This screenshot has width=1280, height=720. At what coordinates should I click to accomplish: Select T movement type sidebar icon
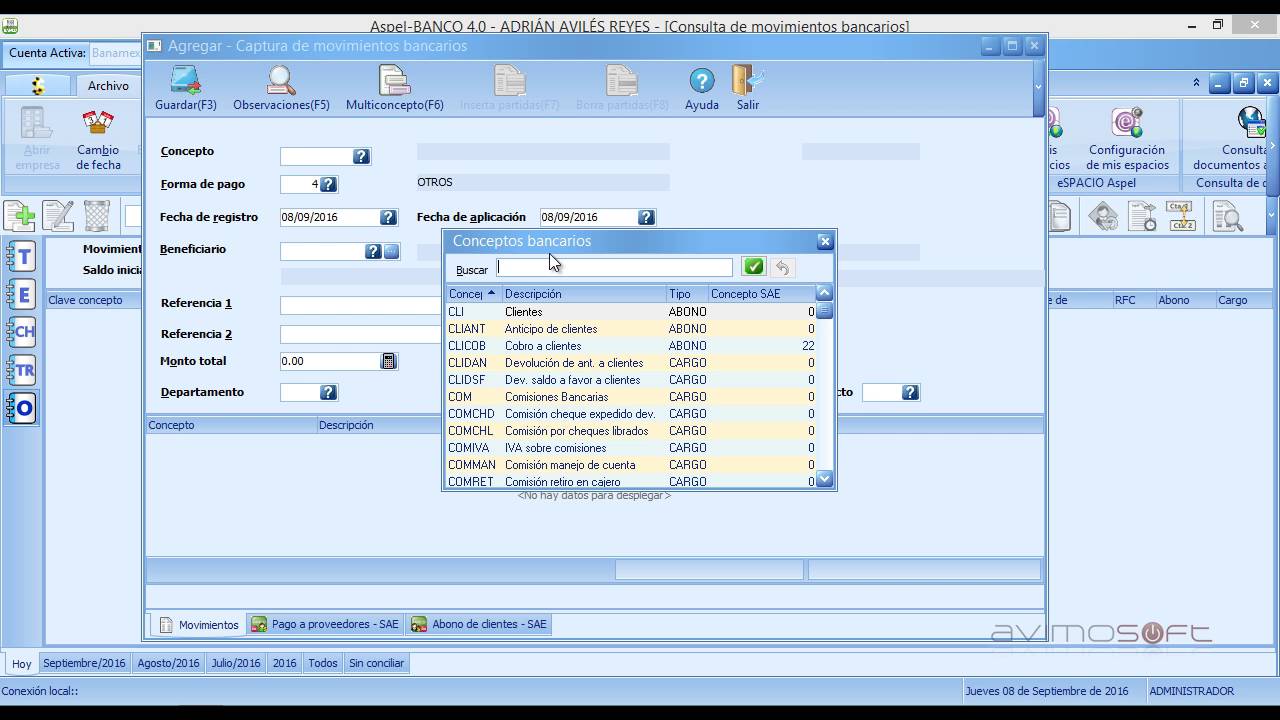(x=22, y=257)
